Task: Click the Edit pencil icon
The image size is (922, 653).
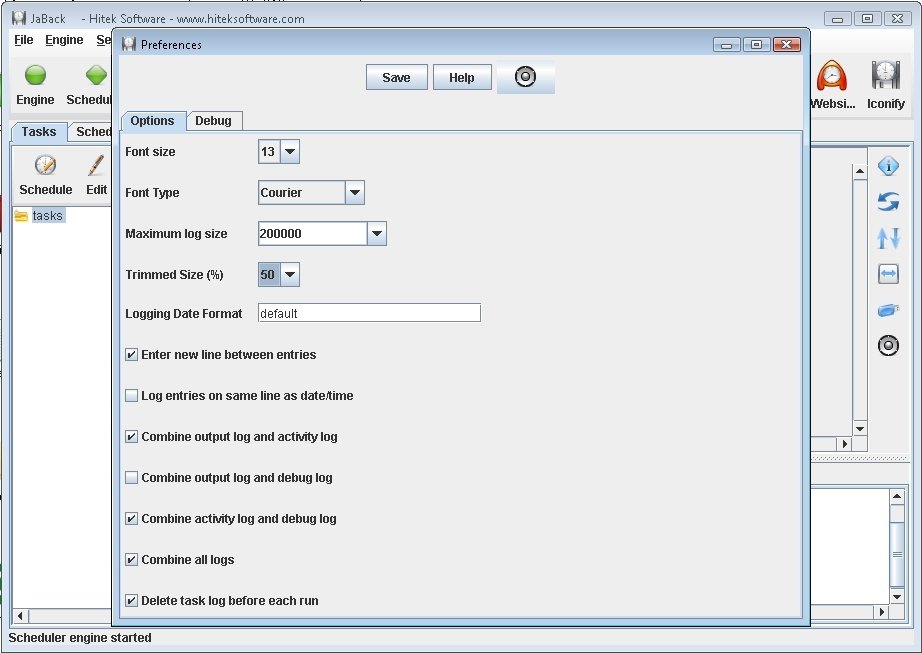Action: (x=96, y=165)
